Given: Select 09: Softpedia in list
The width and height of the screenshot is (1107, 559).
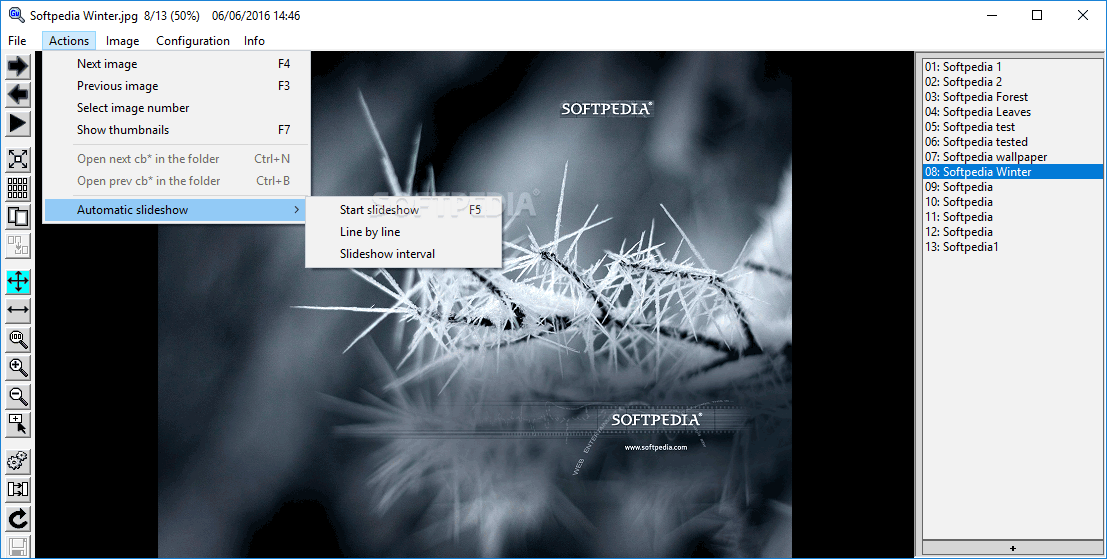Looking at the screenshot, I should (1012, 187).
